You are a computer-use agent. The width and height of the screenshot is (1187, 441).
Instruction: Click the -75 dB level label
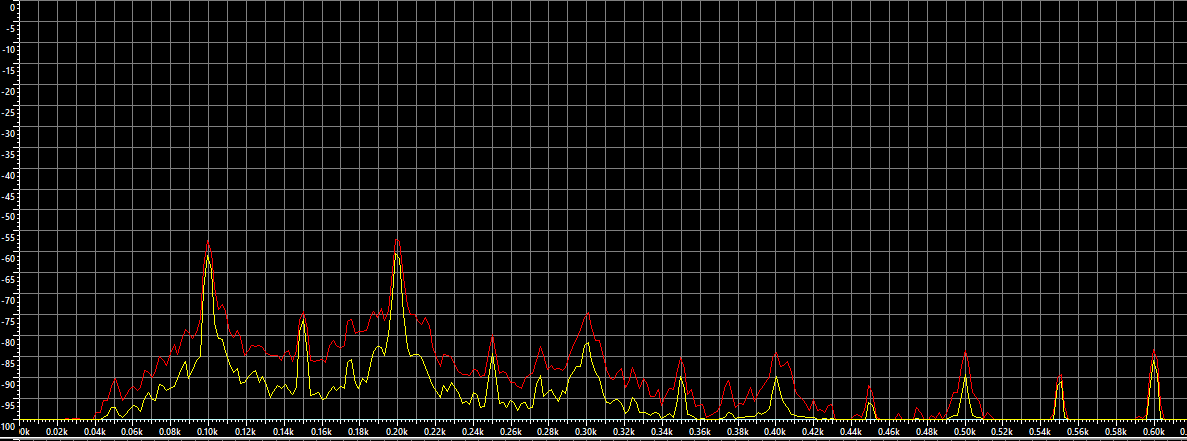[13, 322]
